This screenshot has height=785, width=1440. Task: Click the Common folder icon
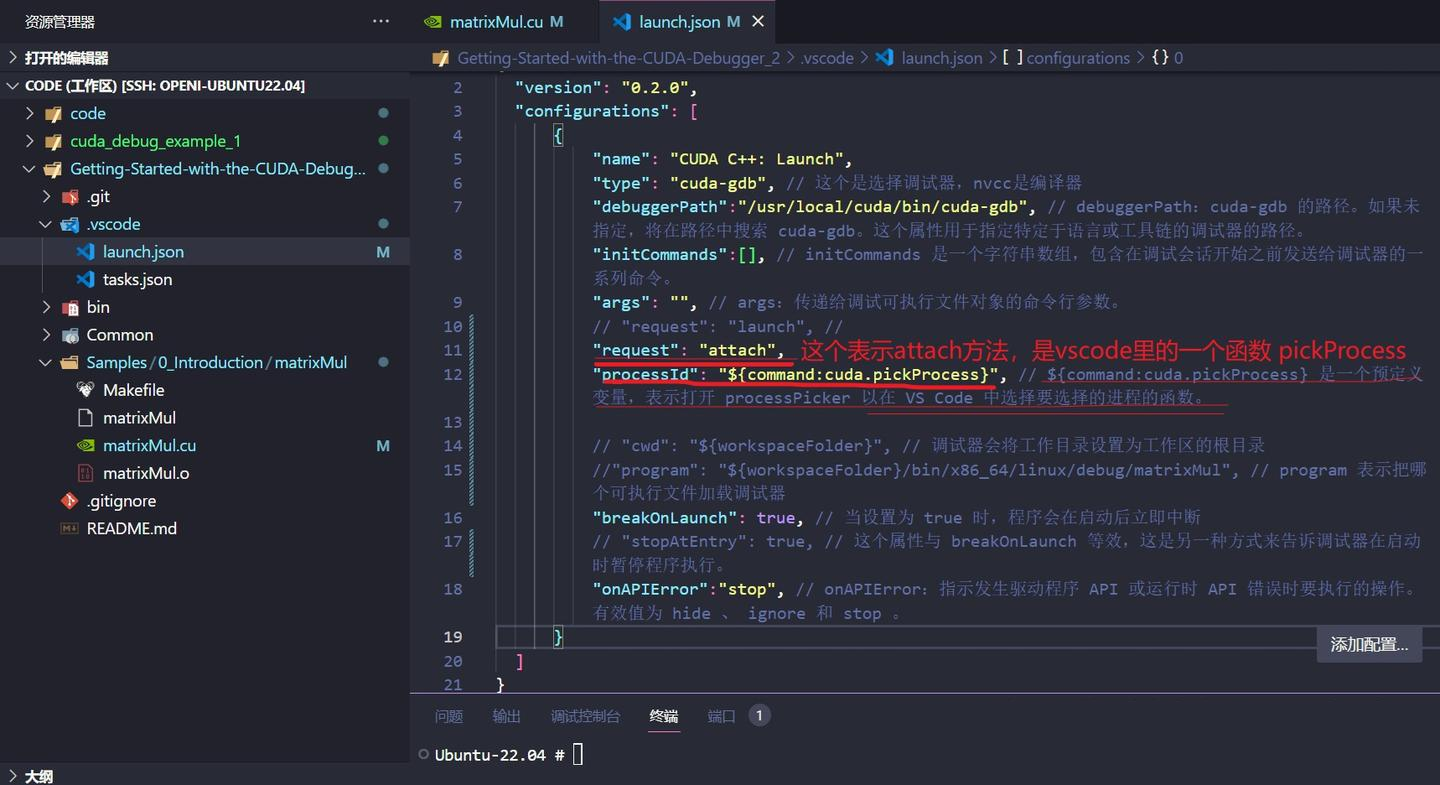point(70,335)
